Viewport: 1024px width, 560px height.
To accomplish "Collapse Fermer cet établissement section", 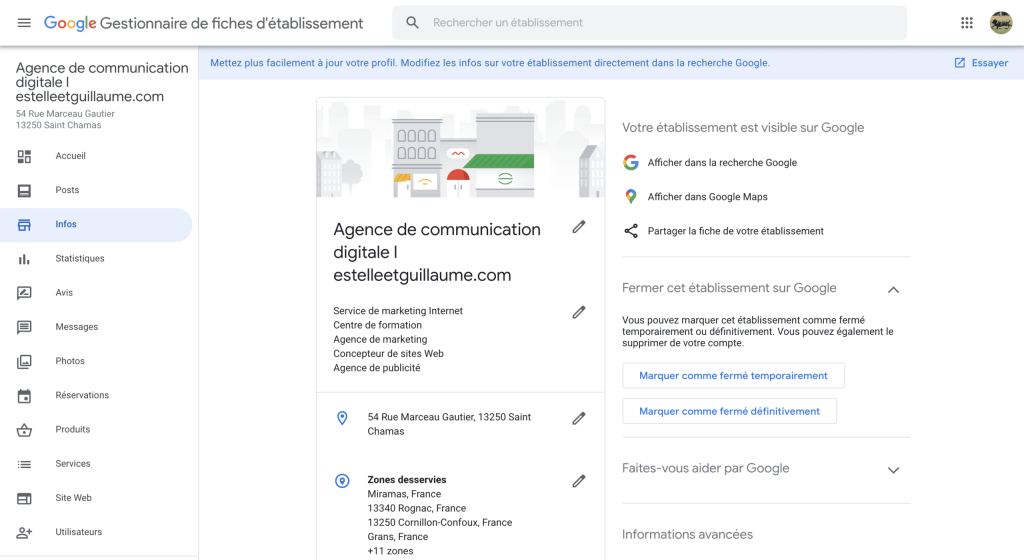I will [893, 290].
